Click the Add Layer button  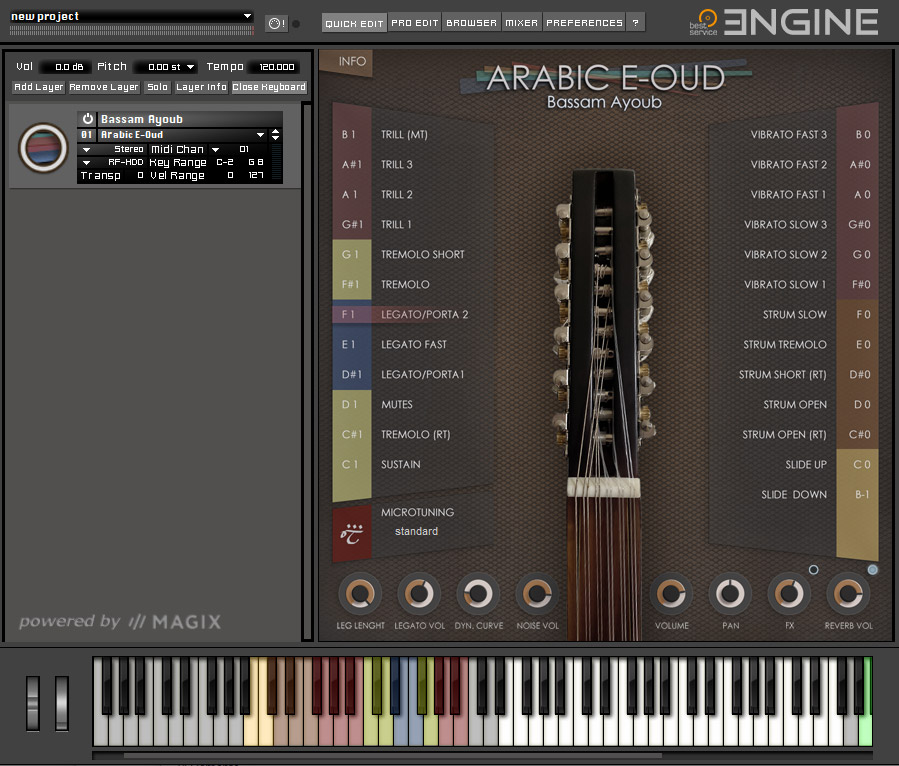pyautogui.click(x=39, y=87)
